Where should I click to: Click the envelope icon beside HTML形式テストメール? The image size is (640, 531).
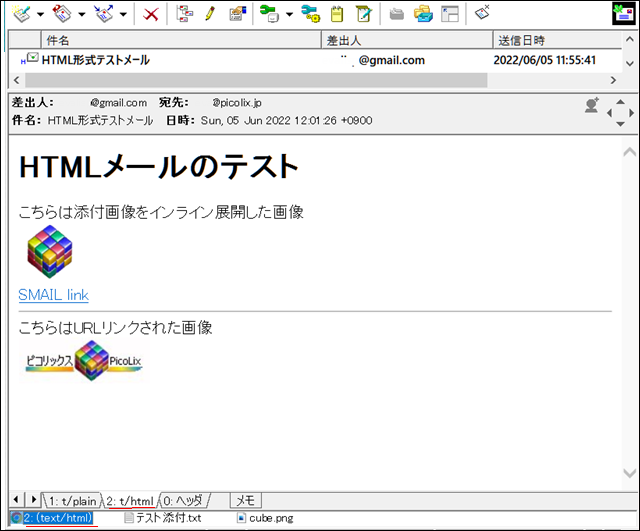coord(33,58)
